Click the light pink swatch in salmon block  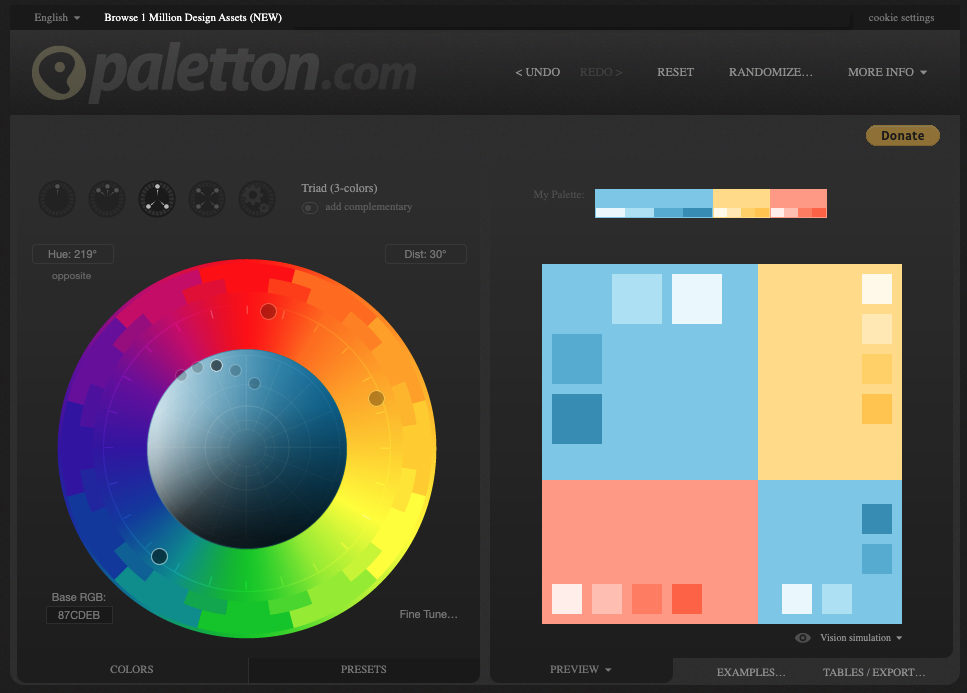coord(607,599)
